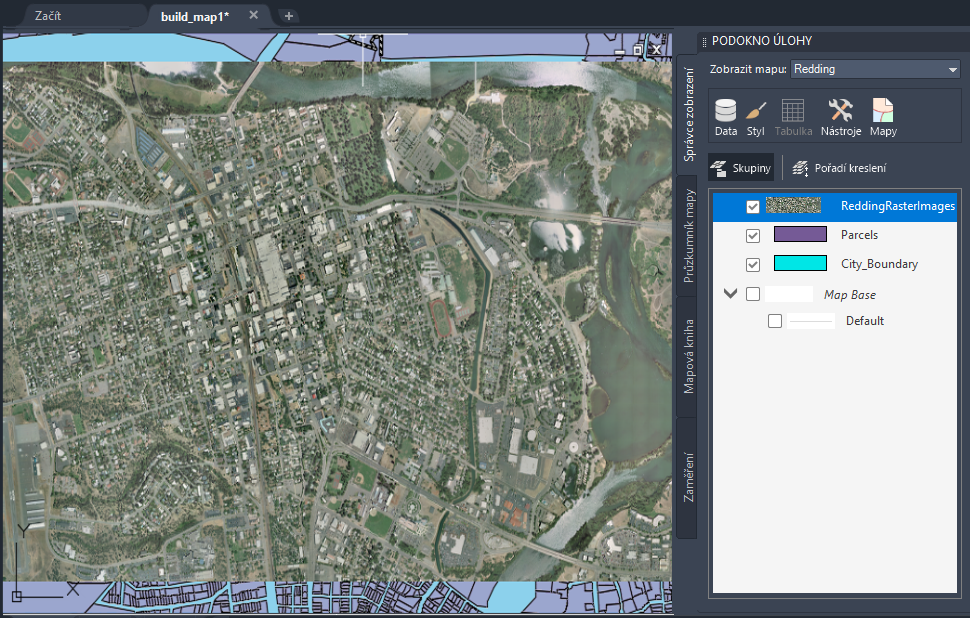Open the Správce zobrazení side tab

tap(688, 114)
